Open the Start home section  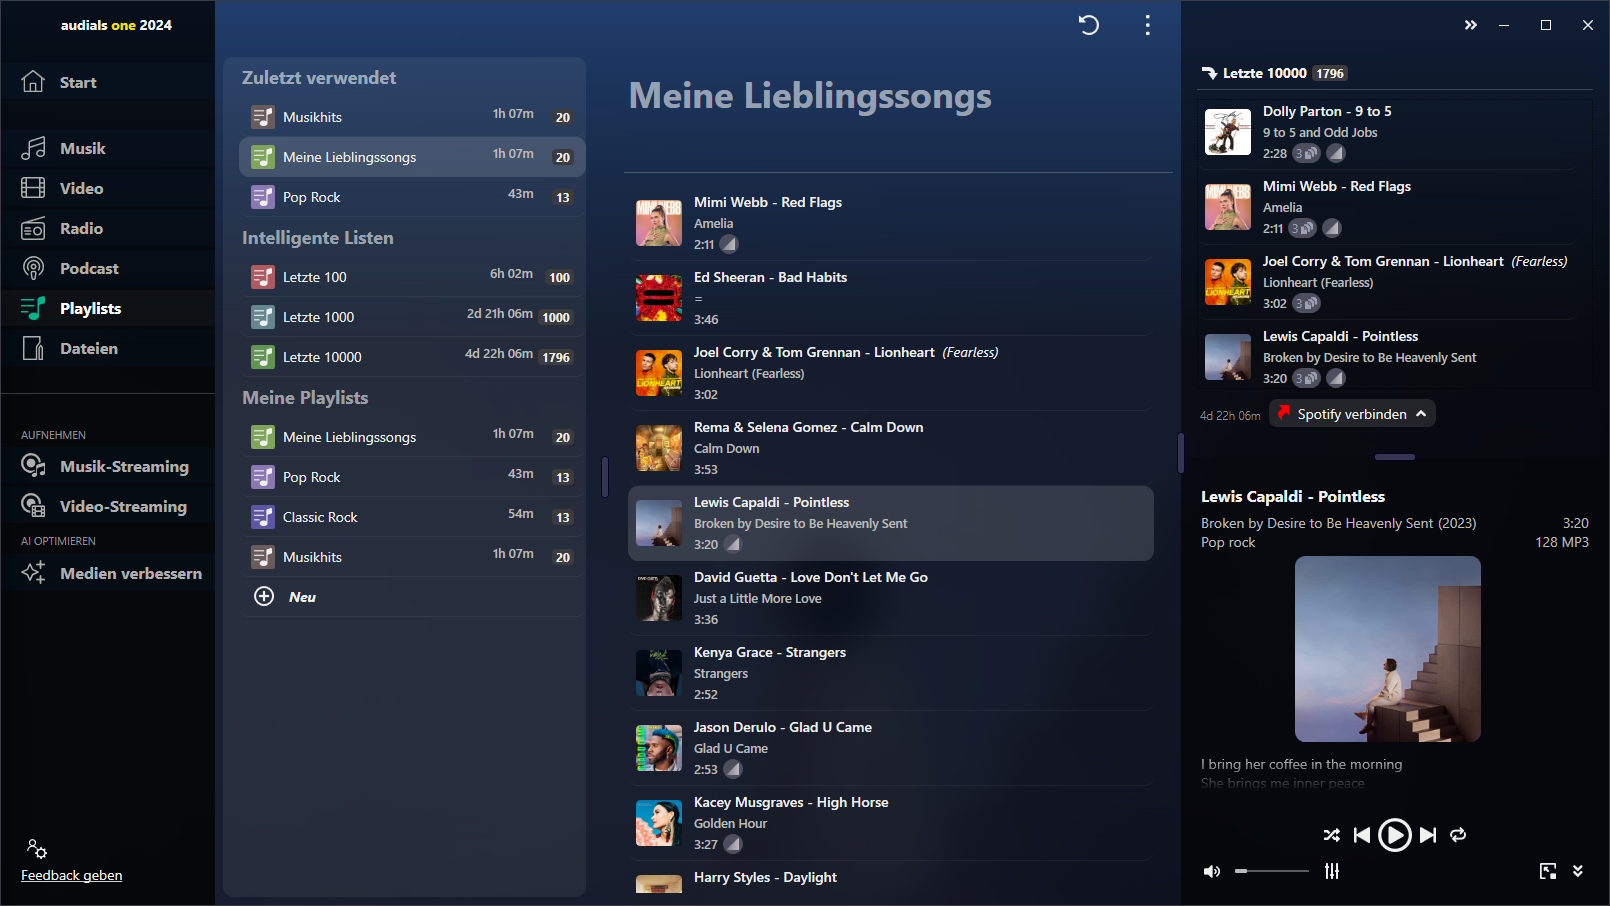pos(107,82)
